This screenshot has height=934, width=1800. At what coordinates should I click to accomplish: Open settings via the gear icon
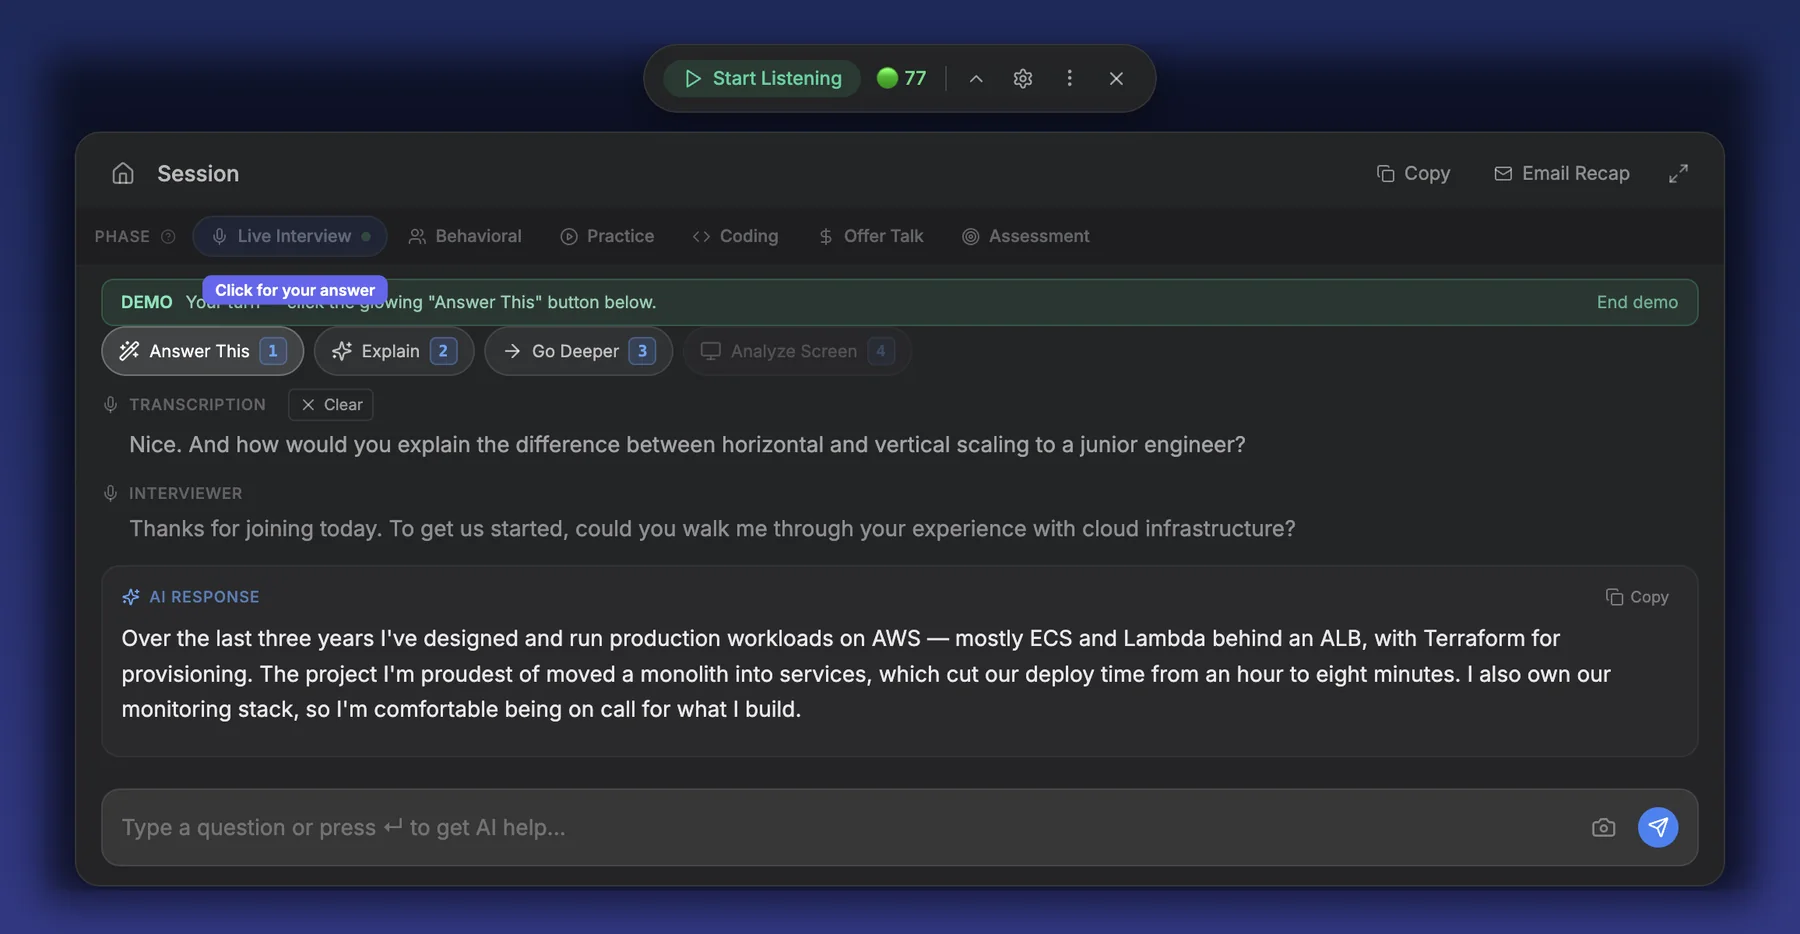(1022, 78)
